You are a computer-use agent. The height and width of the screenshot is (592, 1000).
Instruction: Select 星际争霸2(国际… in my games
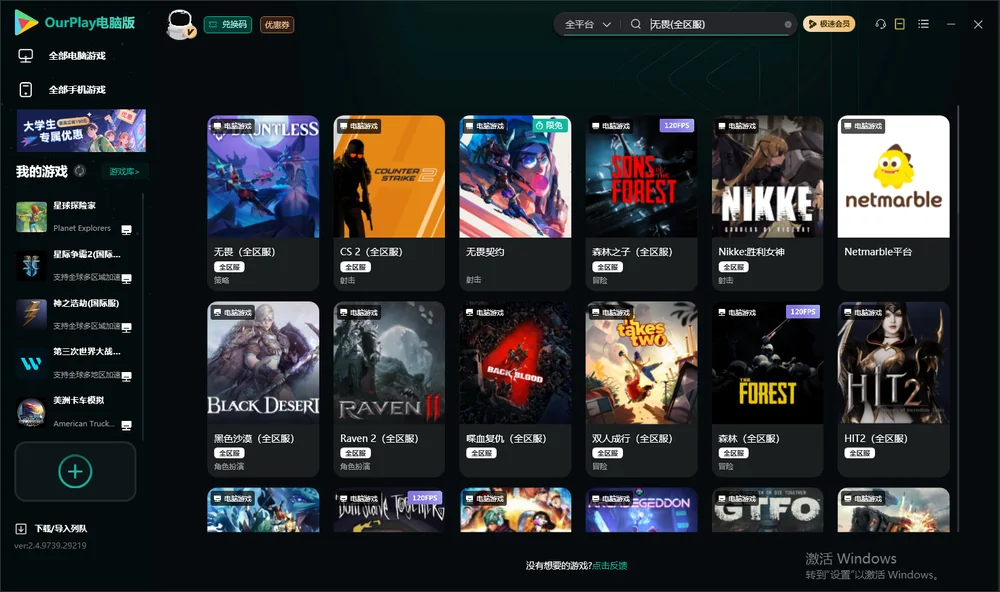pos(75,265)
